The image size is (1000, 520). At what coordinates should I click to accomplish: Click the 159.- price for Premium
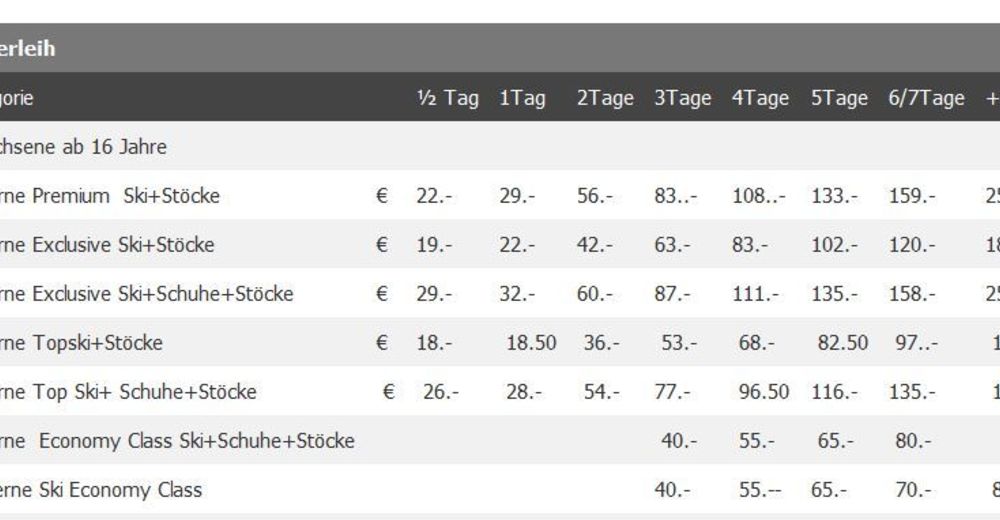click(x=912, y=196)
